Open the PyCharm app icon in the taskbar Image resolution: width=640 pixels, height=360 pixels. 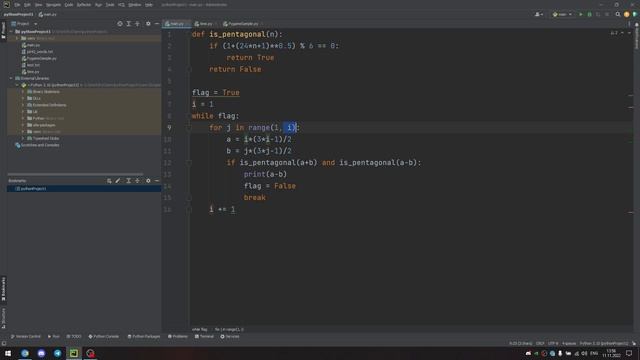click(x=74, y=353)
